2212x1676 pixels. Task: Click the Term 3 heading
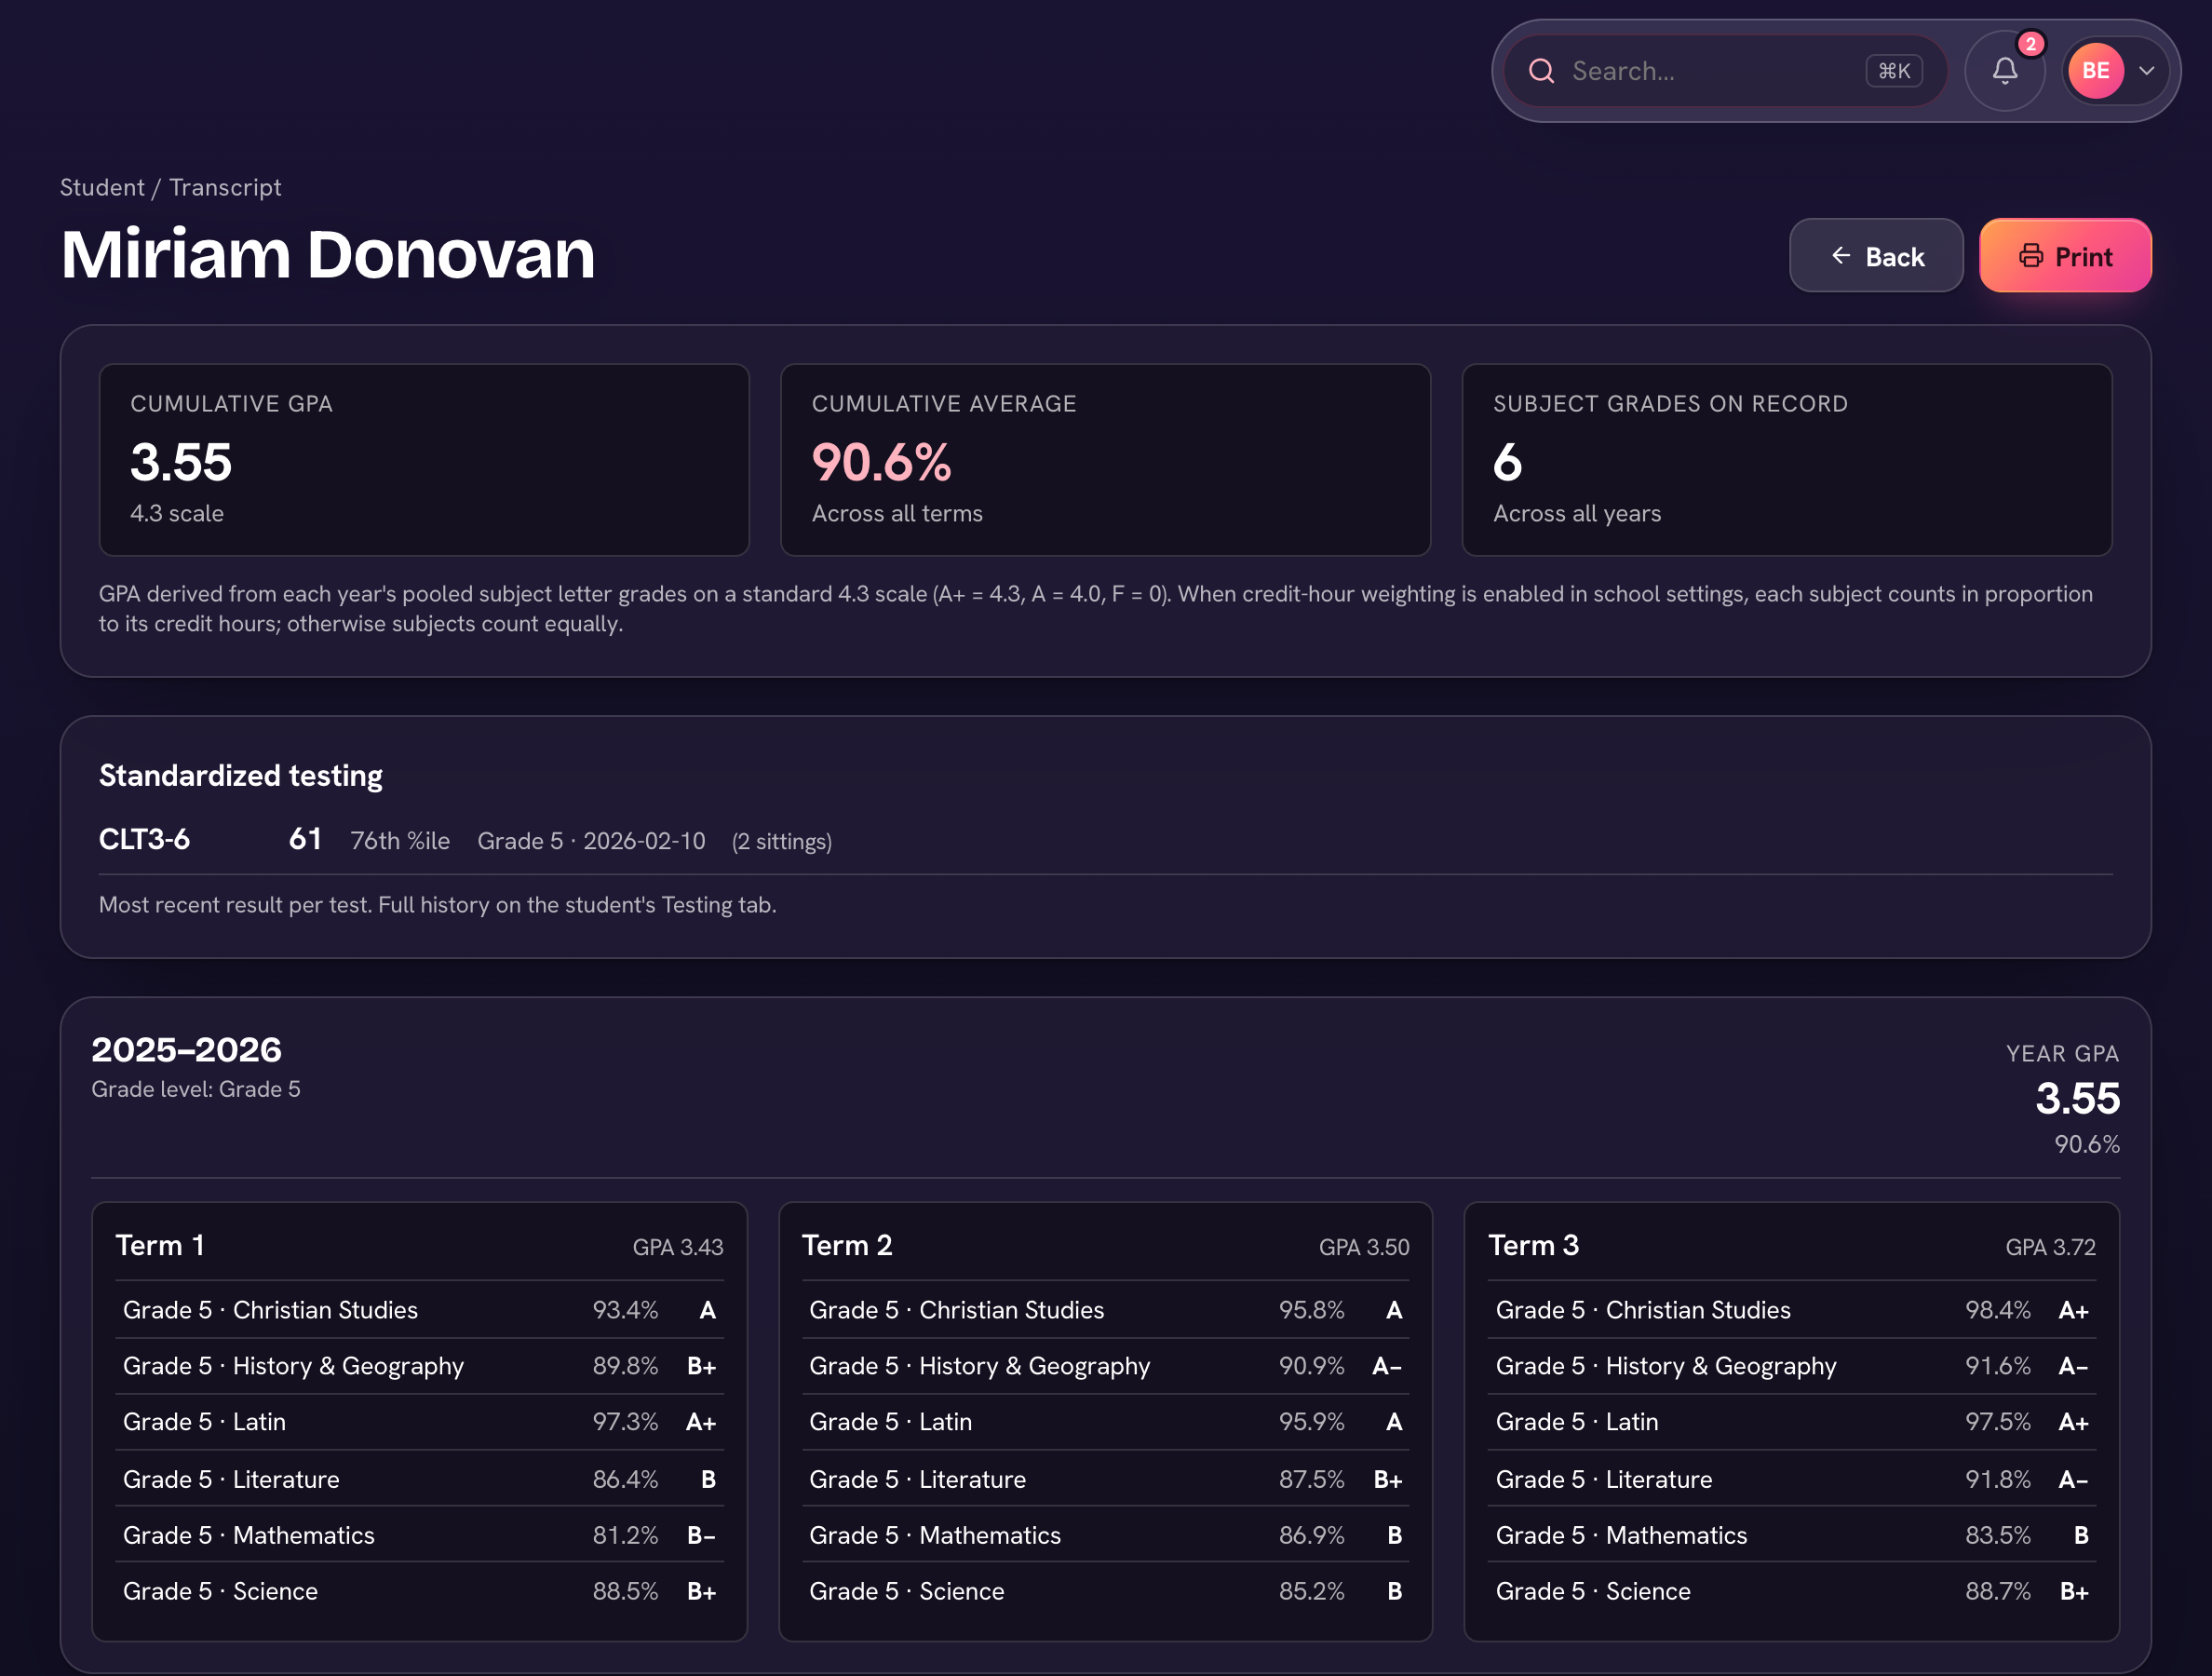click(x=1533, y=1245)
